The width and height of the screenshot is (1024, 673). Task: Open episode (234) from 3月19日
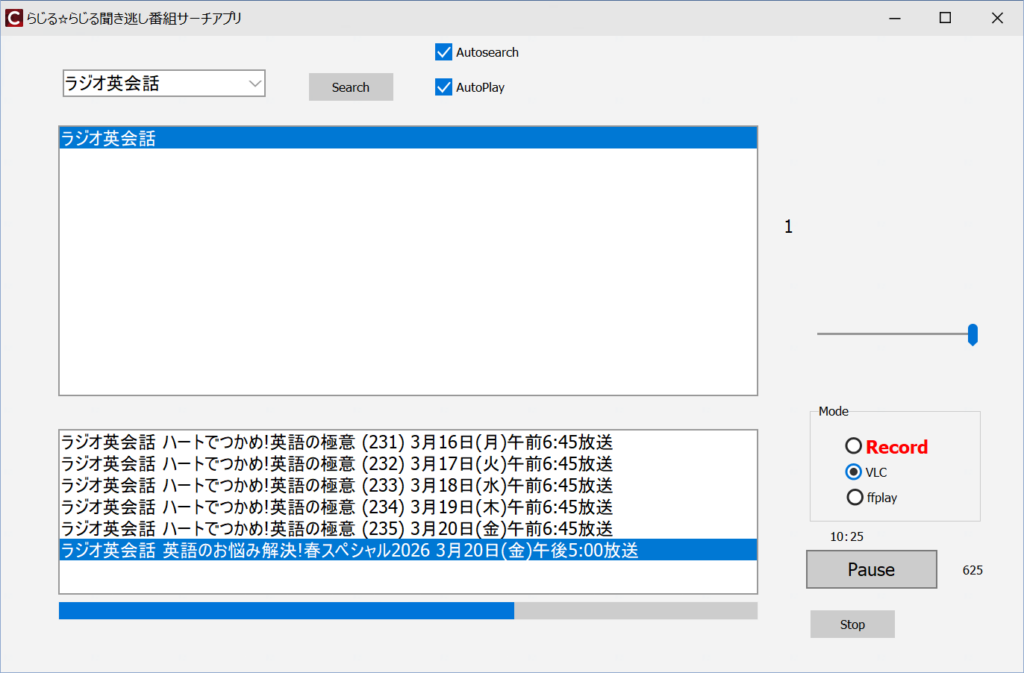(x=336, y=507)
